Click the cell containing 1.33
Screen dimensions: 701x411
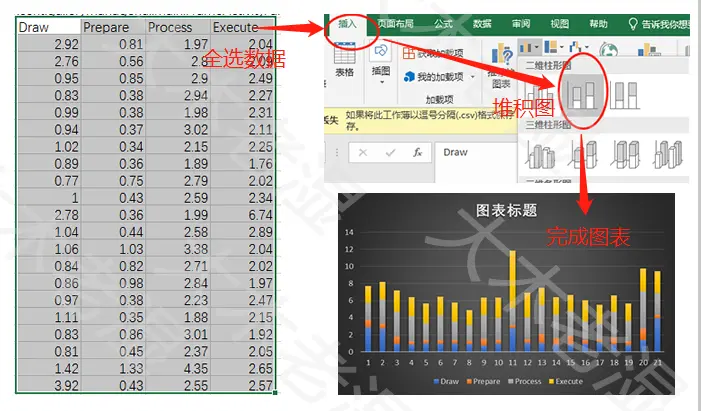click(x=114, y=369)
